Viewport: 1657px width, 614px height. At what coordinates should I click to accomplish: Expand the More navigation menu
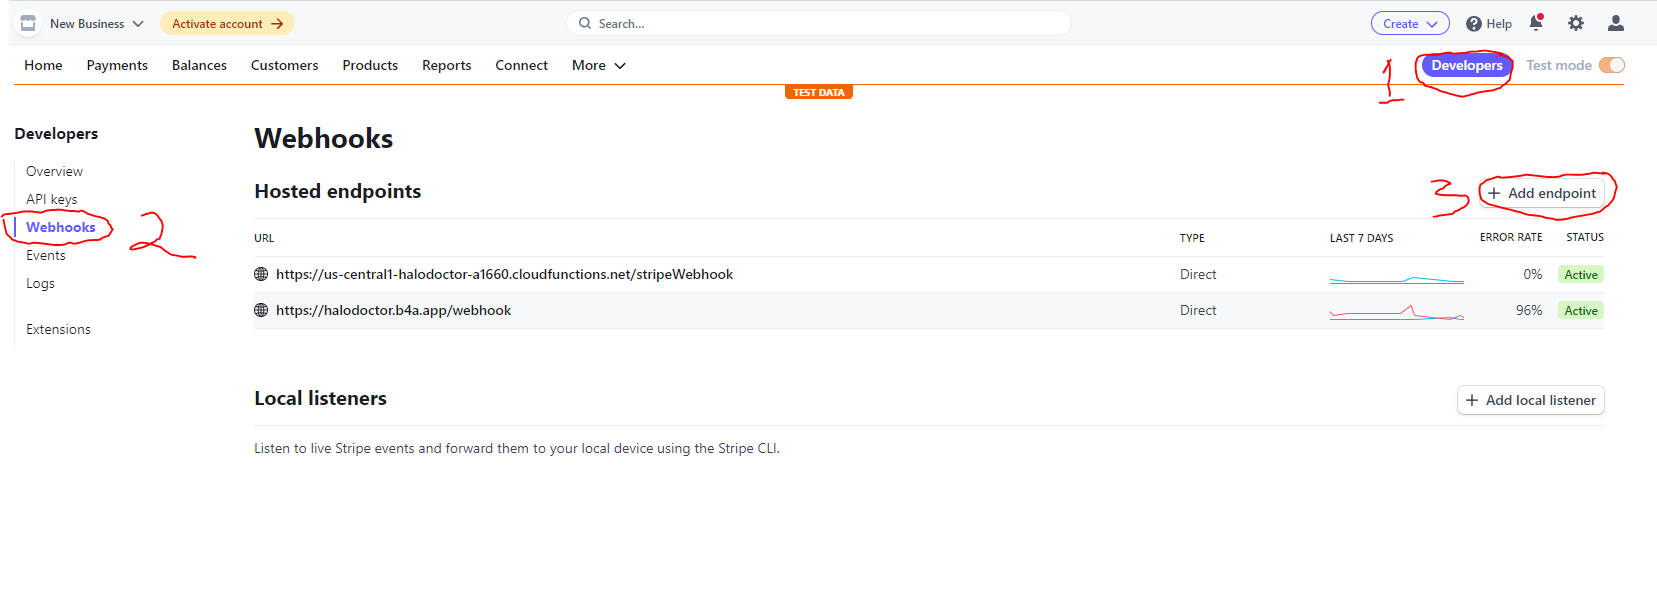point(598,65)
